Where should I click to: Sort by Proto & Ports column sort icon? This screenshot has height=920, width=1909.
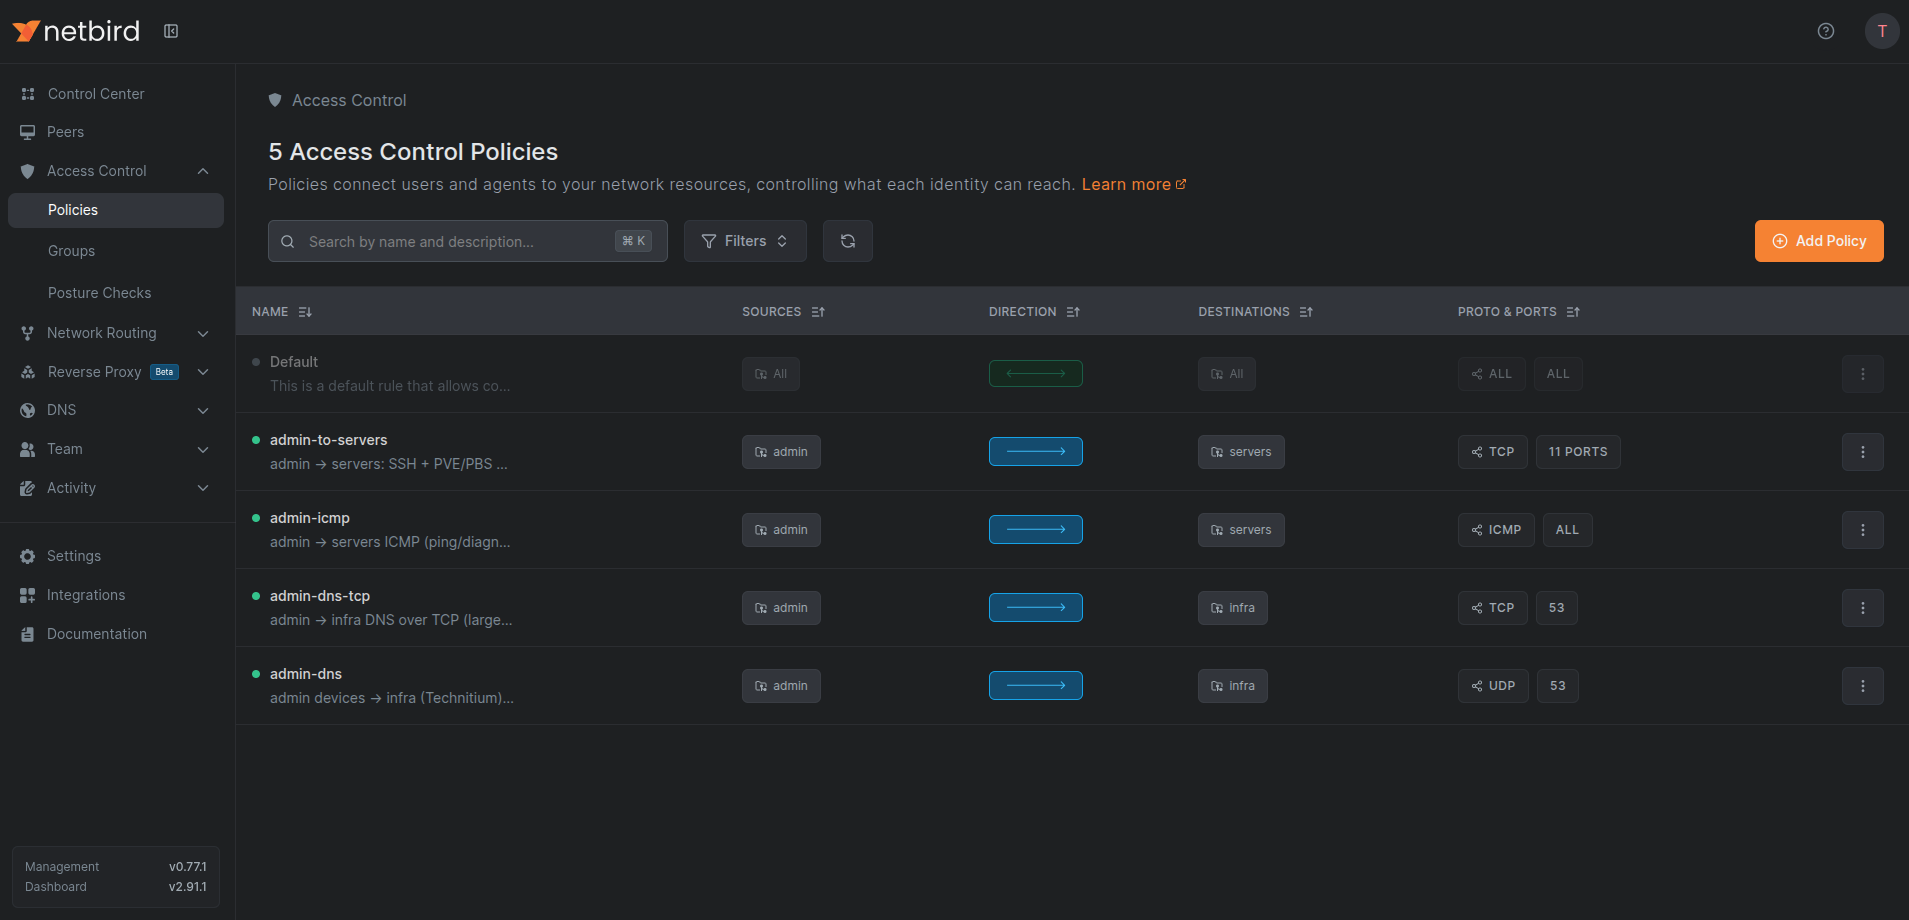point(1573,312)
